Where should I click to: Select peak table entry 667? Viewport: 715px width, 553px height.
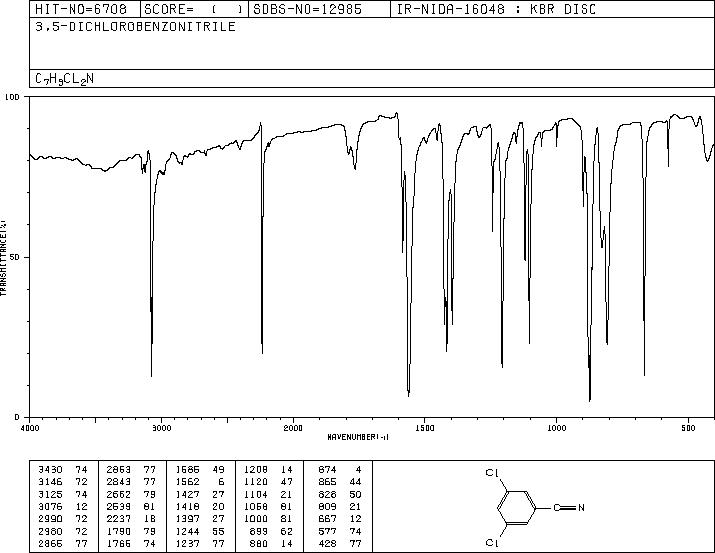click(x=340, y=519)
